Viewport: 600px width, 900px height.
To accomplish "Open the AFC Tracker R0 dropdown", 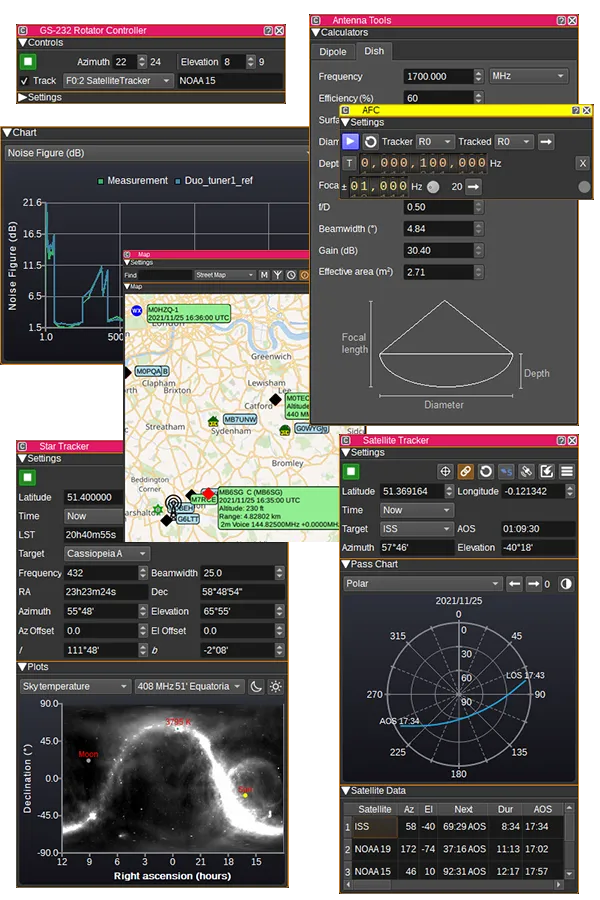I will pos(435,142).
